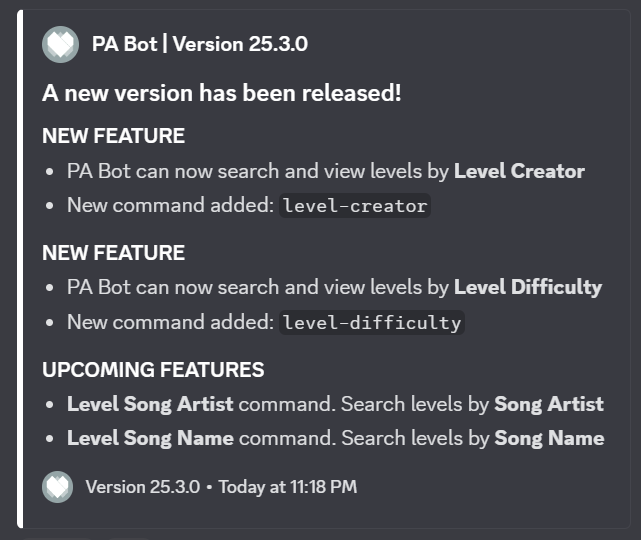Screen dimensions: 641x540
Task: Click the footer text 'Version 25.3.0'
Action: (140, 487)
